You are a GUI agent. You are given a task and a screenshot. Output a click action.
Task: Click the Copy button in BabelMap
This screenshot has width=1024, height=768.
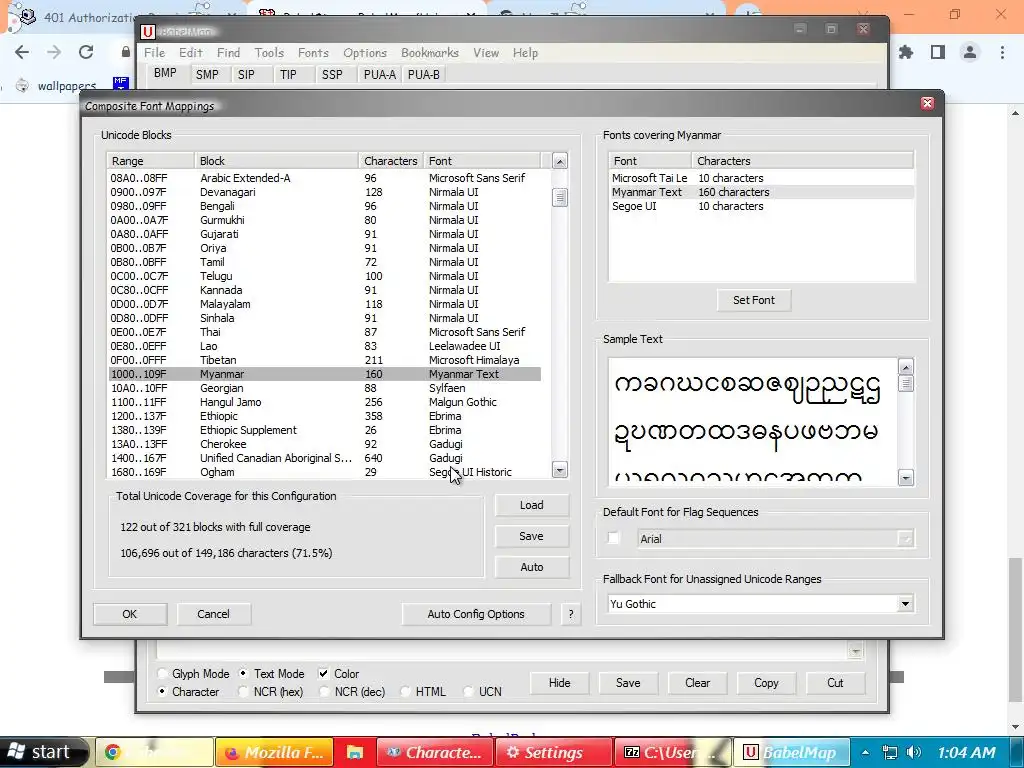766,682
